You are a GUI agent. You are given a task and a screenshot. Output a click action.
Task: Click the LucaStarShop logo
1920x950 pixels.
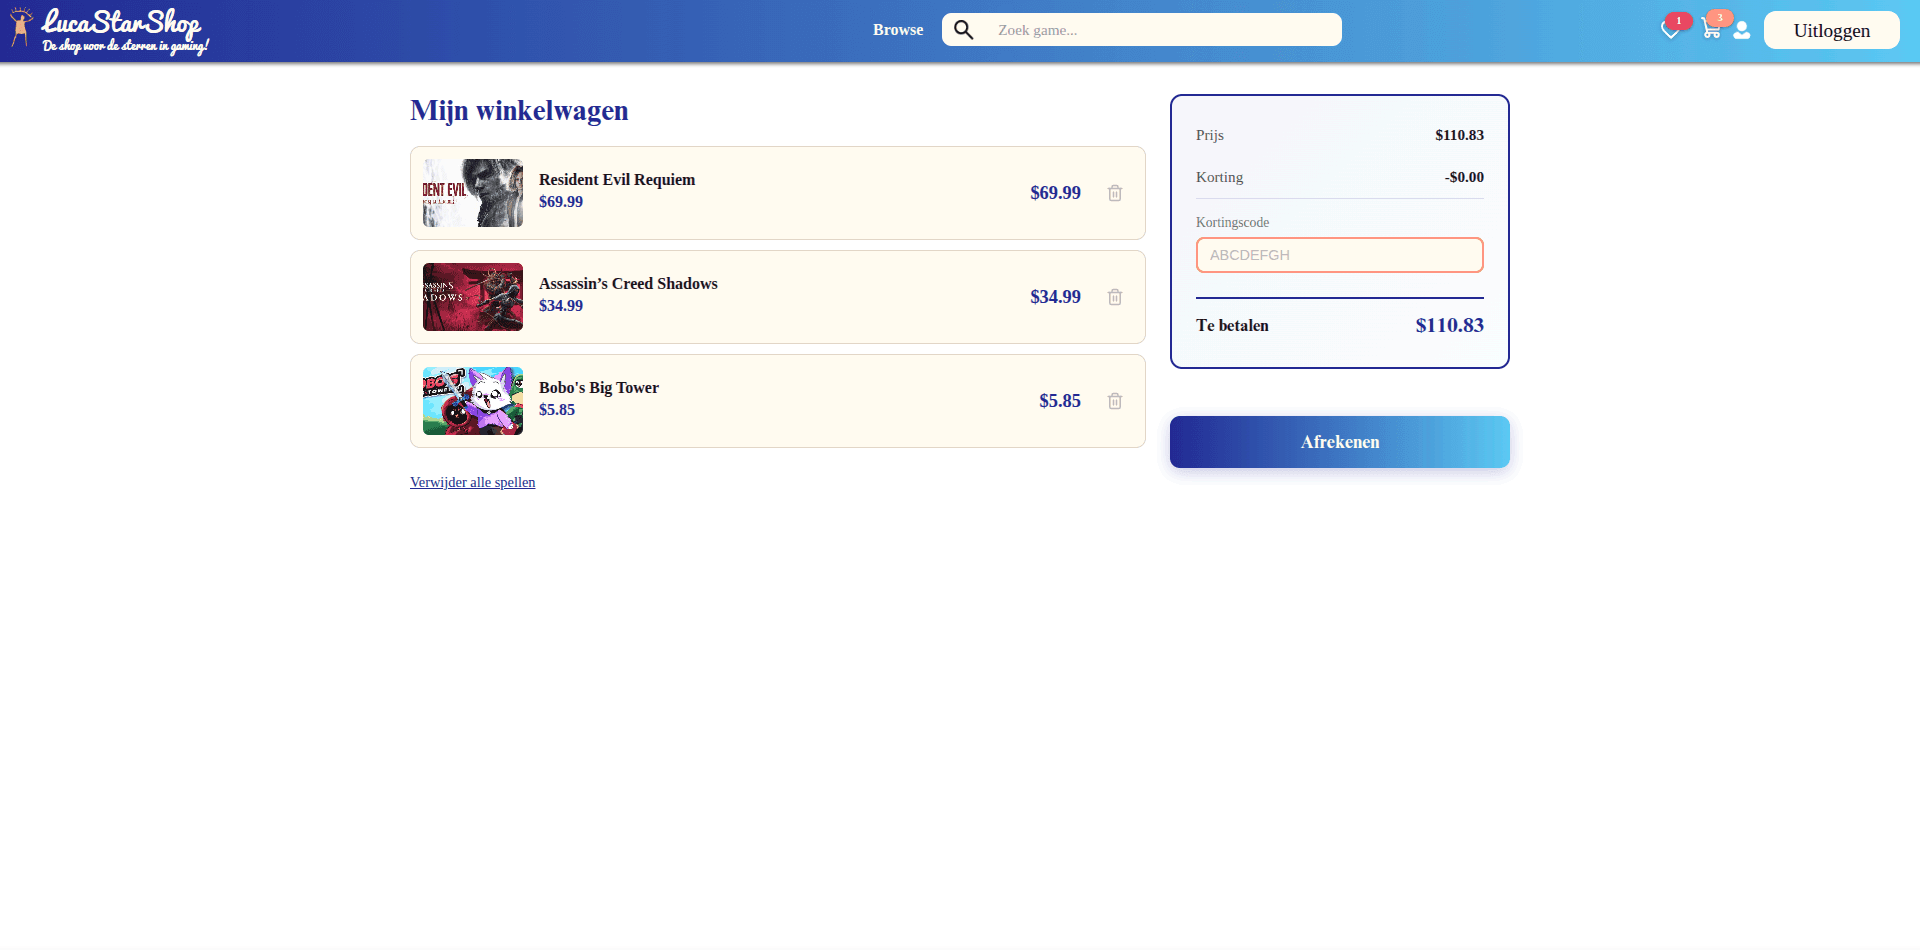[x=108, y=30]
